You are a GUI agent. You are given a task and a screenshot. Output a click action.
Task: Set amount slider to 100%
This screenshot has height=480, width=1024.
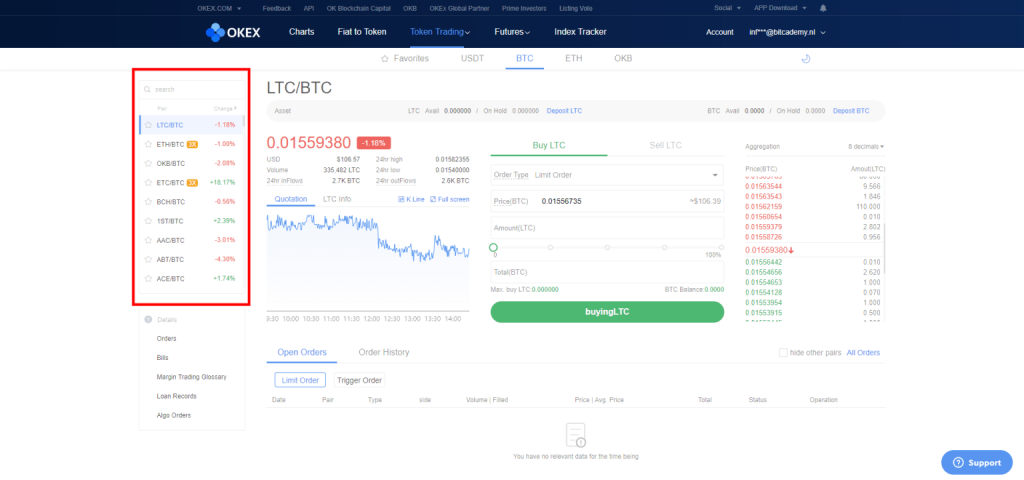[721, 248]
